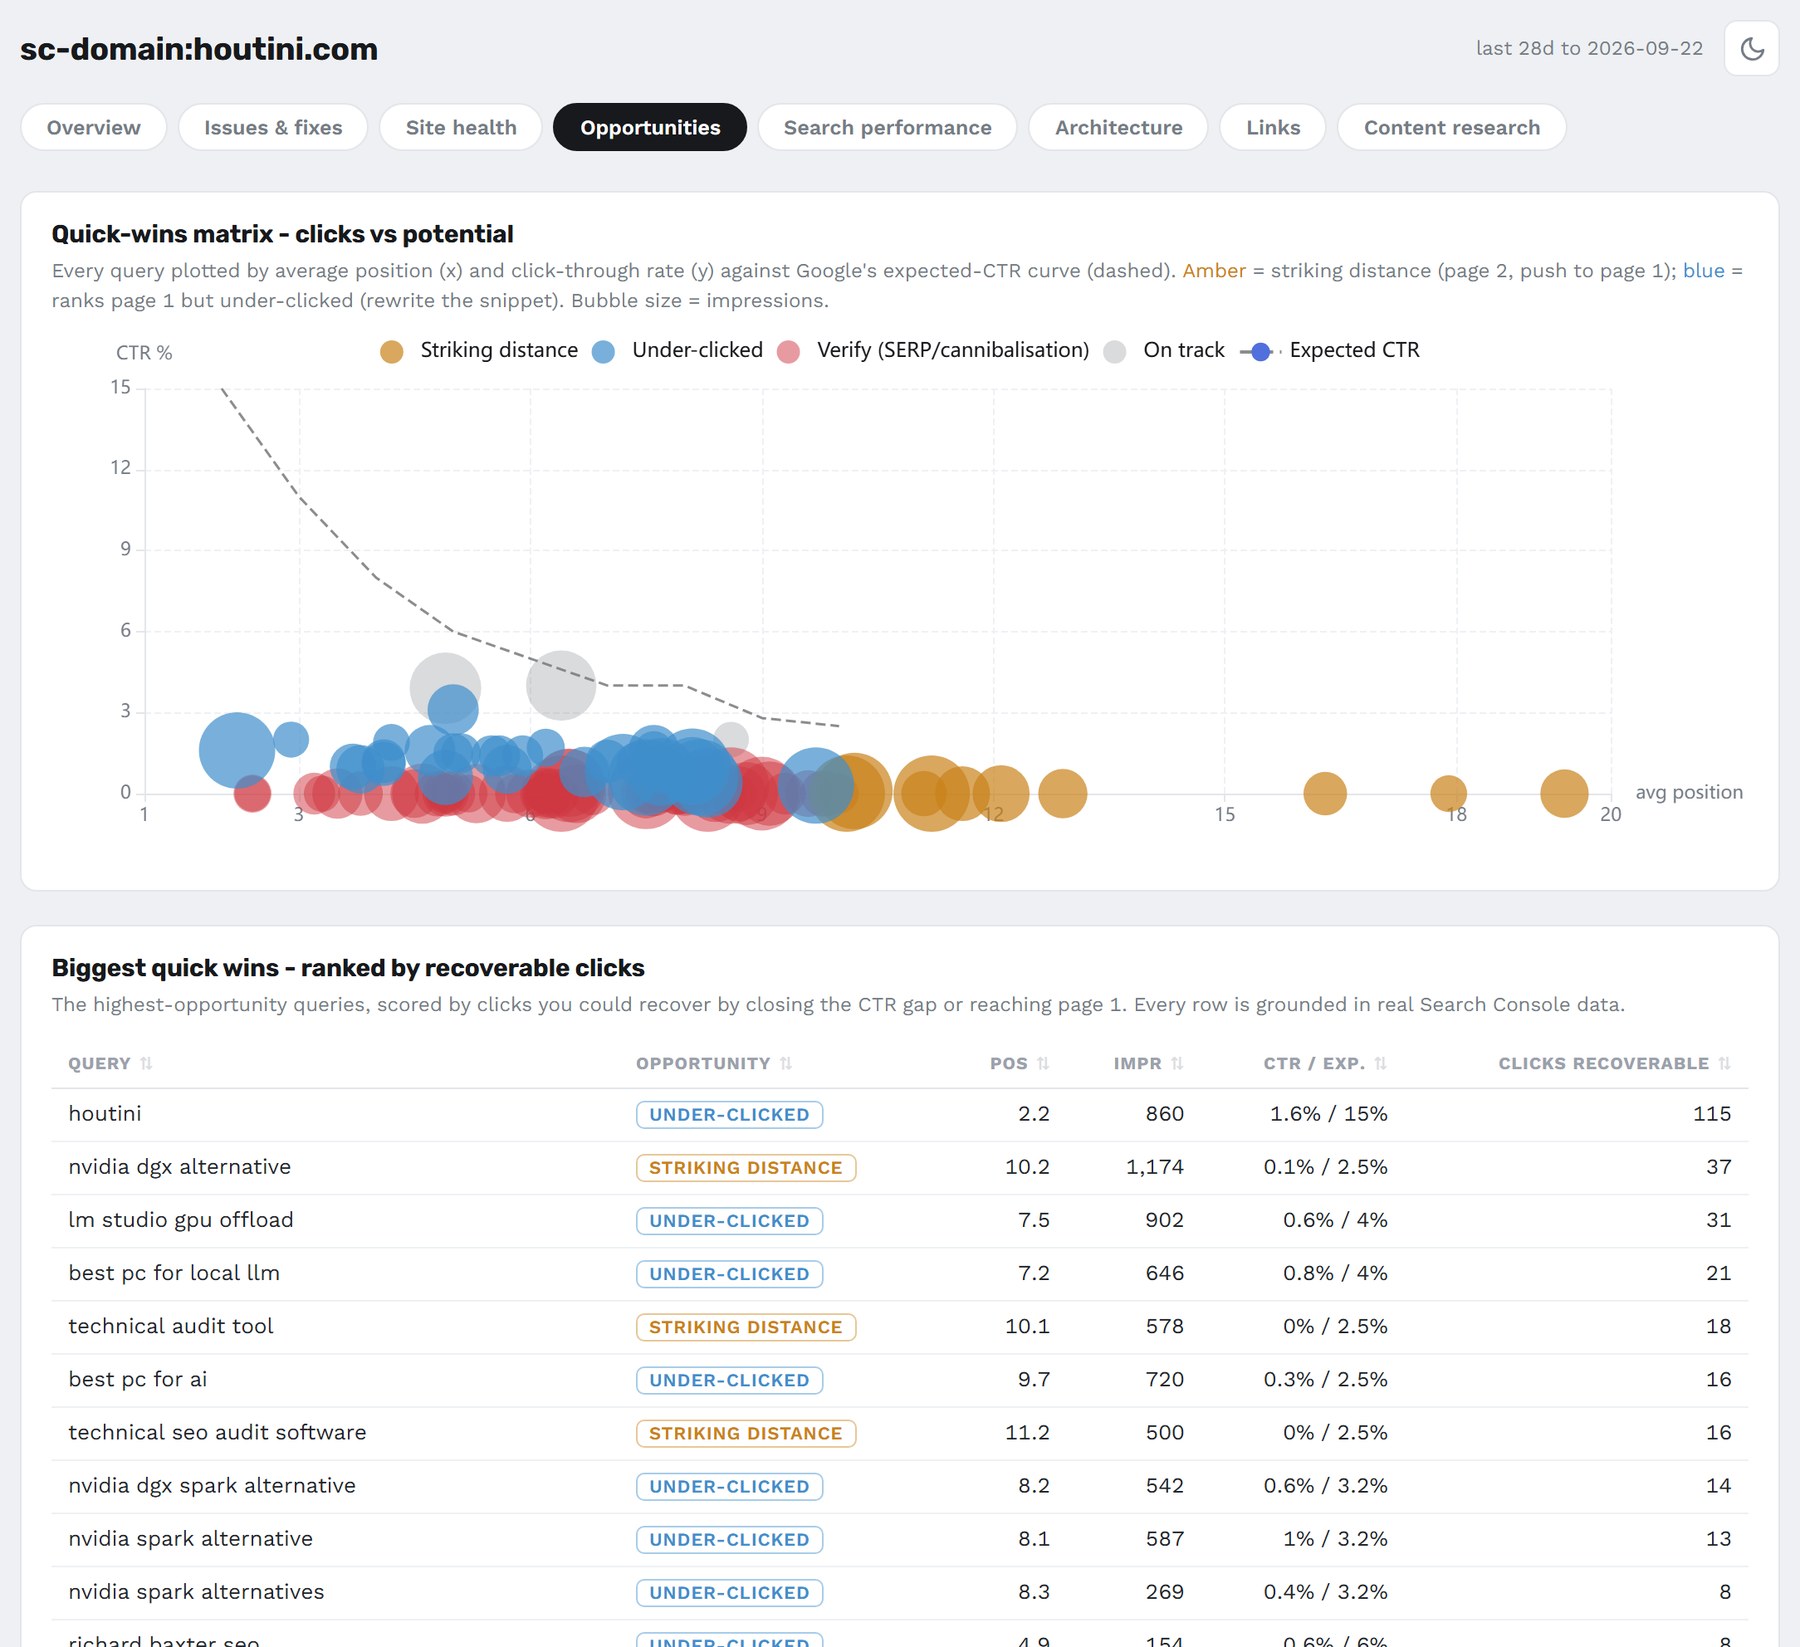This screenshot has height=1647, width=1800.
Task: Select 'technical seo audit software' query
Action: click(x=217, y=1432)
